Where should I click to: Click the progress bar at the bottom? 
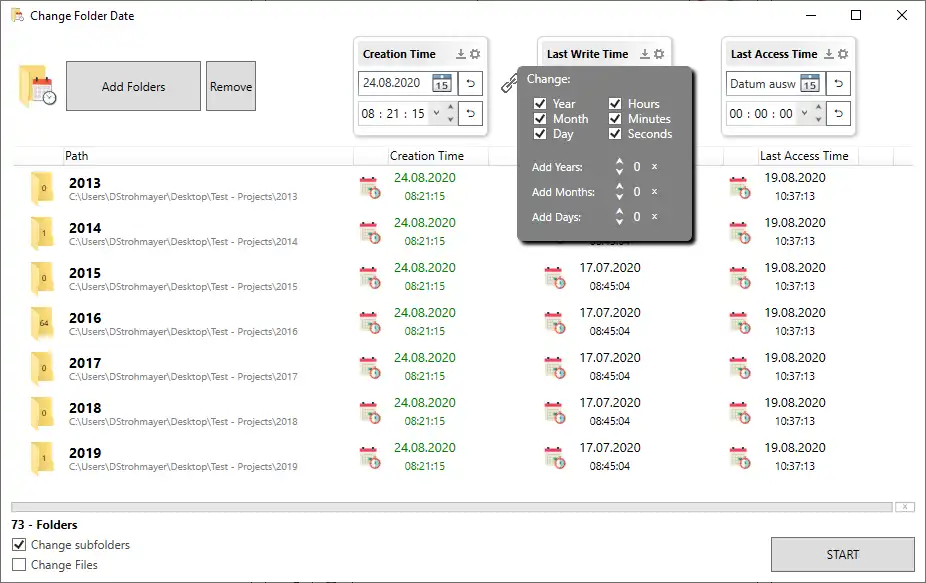(x=452, y=507)
